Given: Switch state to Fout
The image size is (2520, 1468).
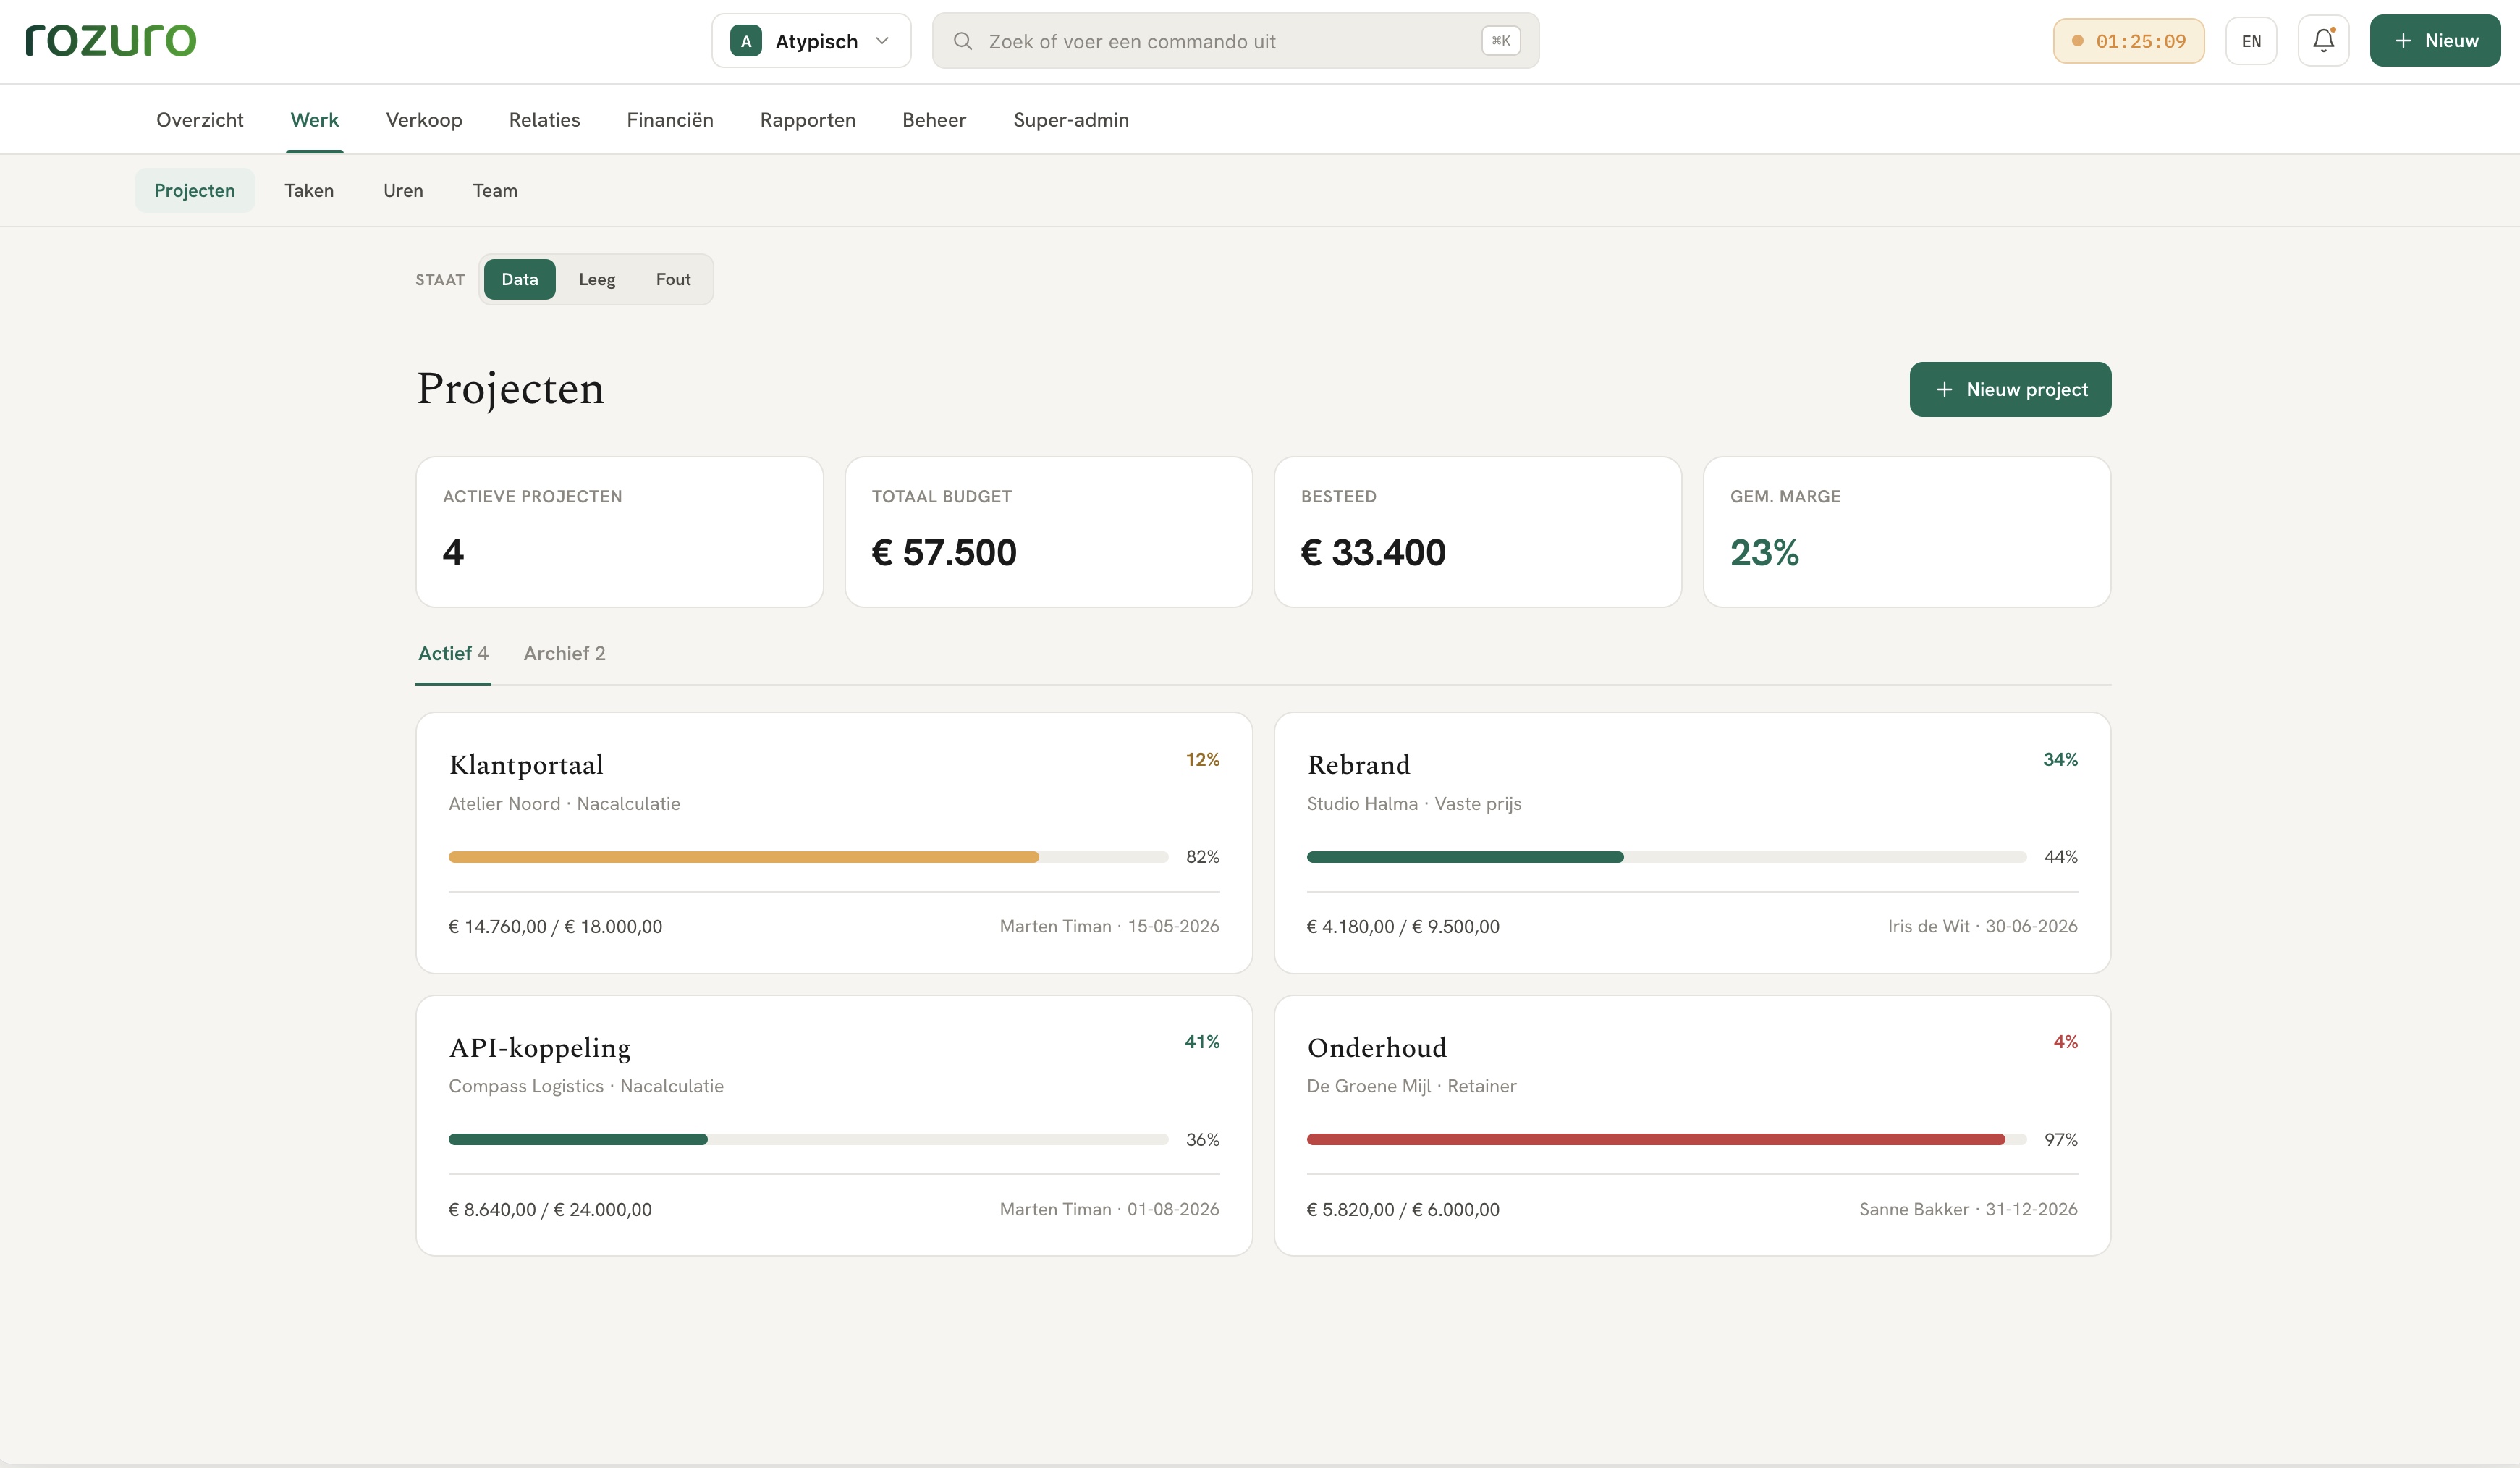Looking at the screenshot, I should click(673, 279).
